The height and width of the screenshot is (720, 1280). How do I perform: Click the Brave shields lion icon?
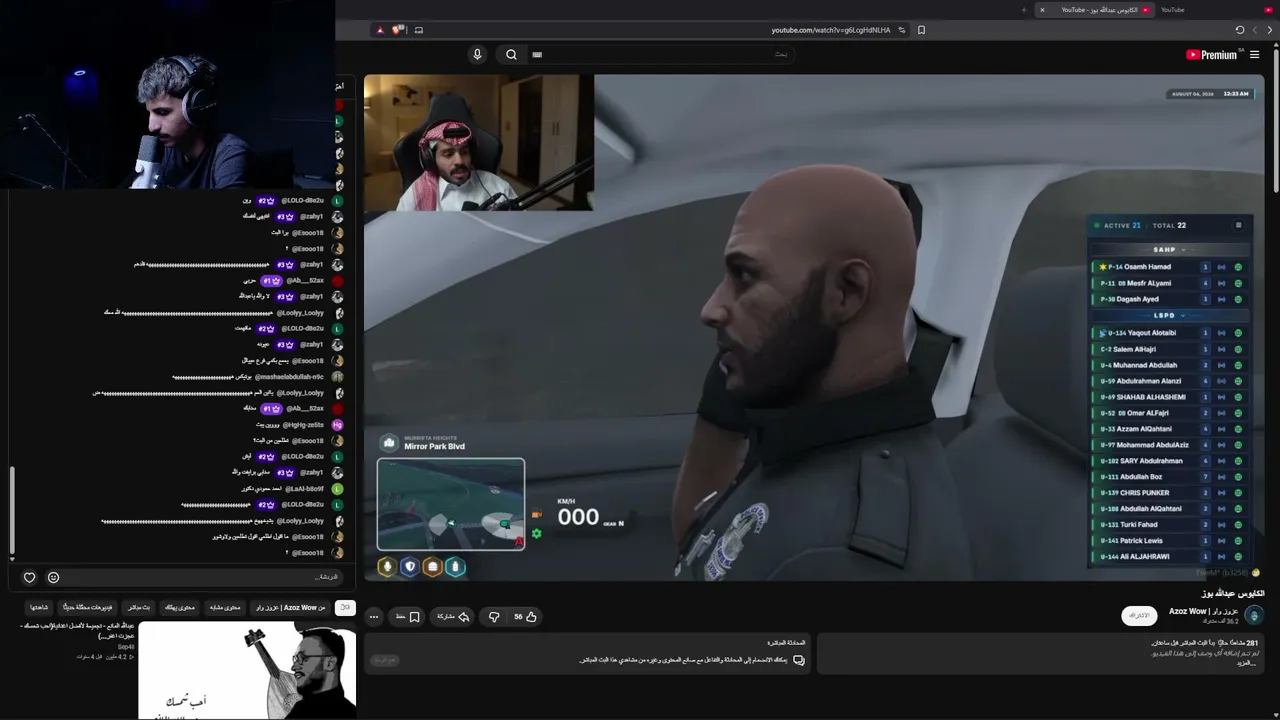(x=398, y=30)
